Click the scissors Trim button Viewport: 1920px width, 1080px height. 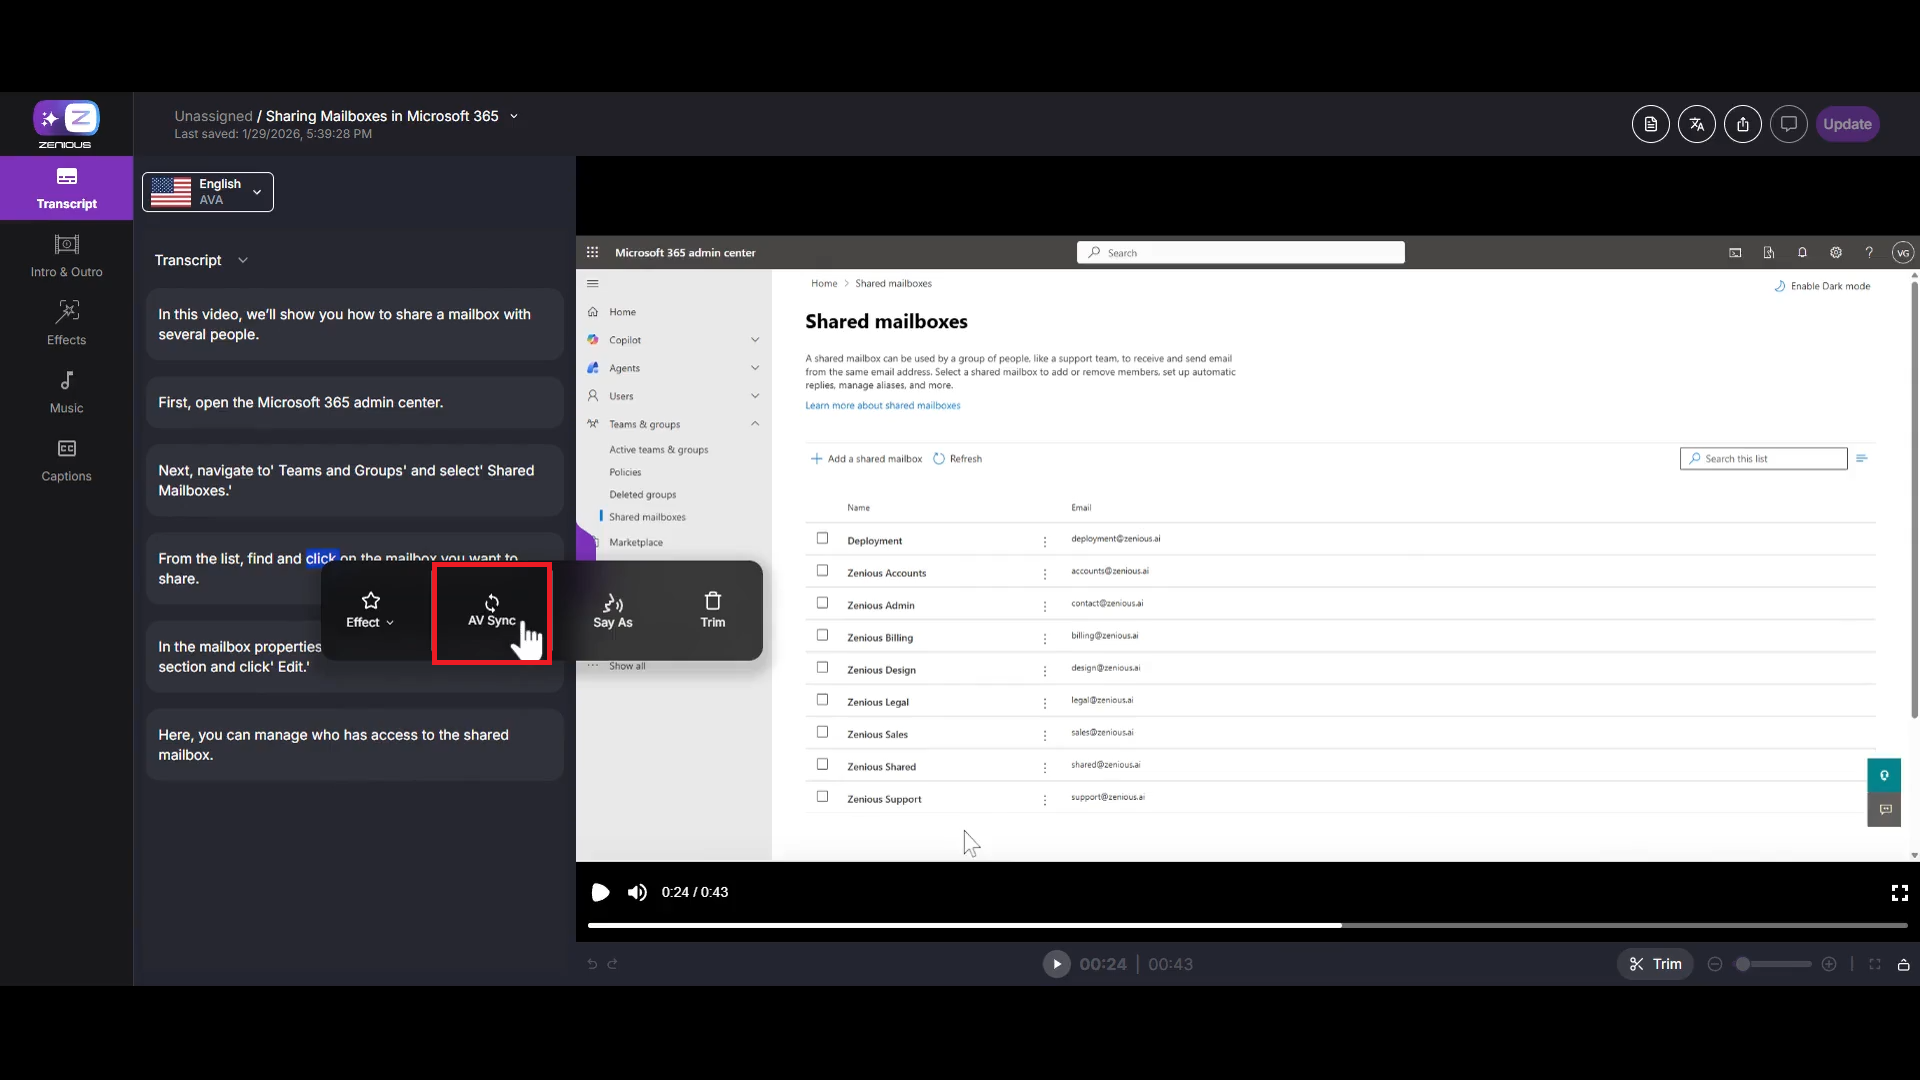point(1655,964)
